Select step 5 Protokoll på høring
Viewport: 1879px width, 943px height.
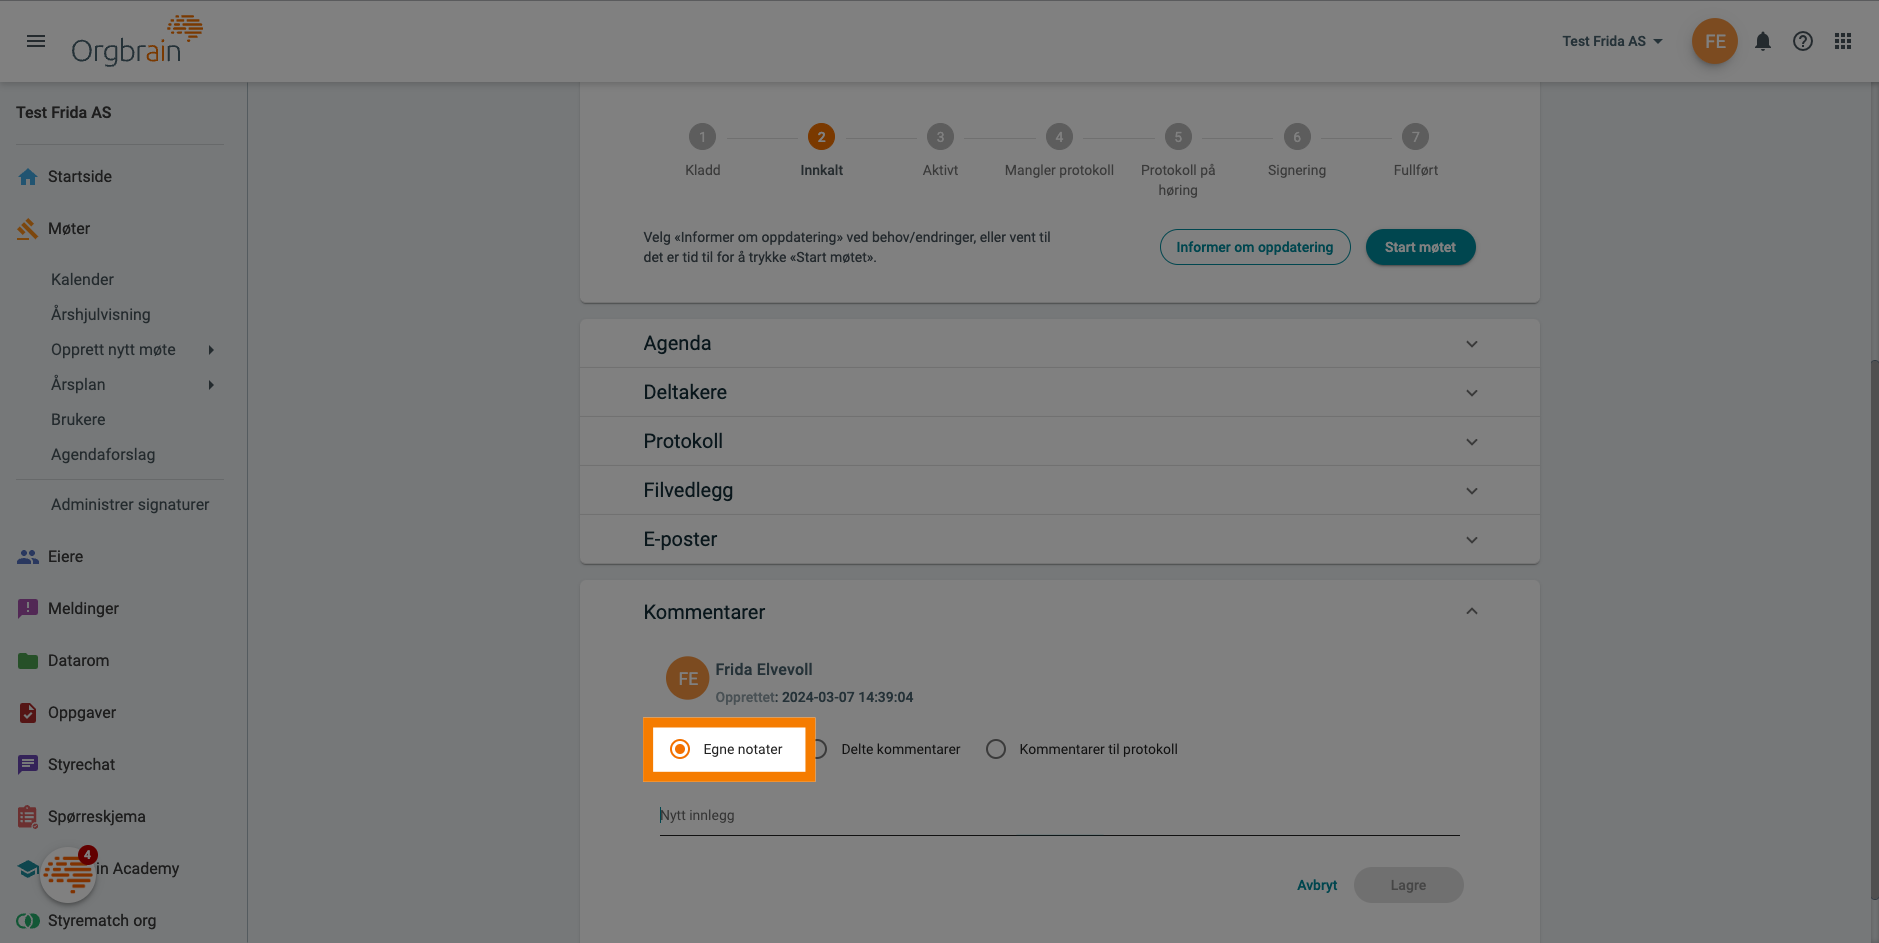tap(1178, 137)
